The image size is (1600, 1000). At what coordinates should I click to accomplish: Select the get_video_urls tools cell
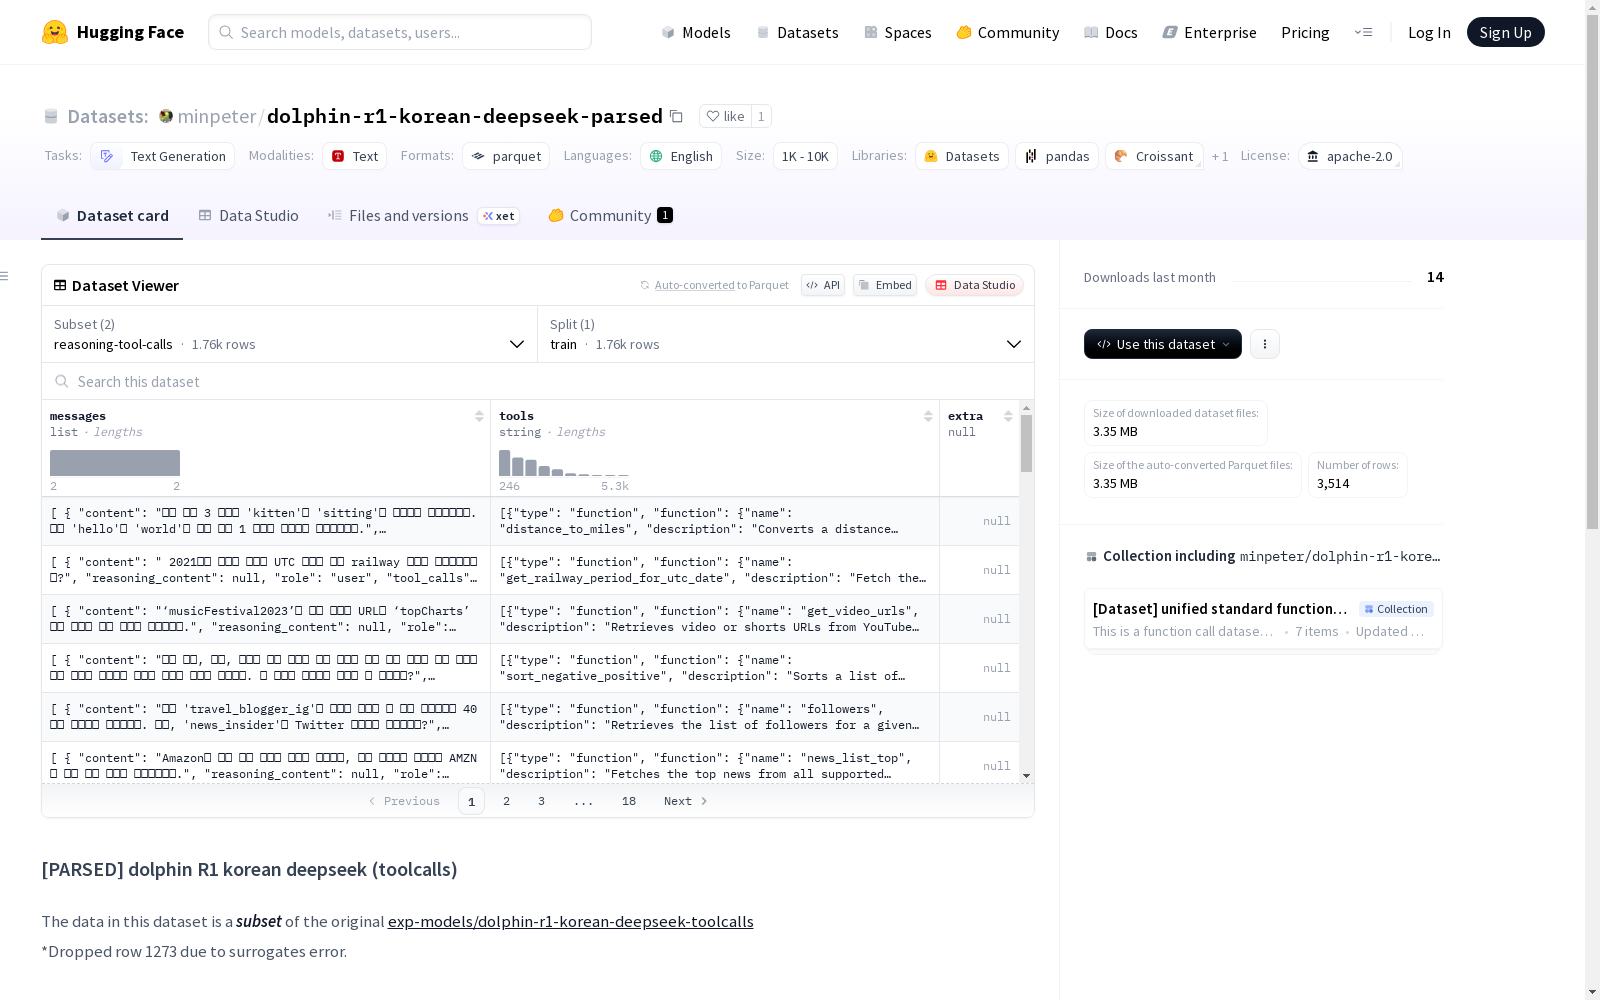point(715,619)
